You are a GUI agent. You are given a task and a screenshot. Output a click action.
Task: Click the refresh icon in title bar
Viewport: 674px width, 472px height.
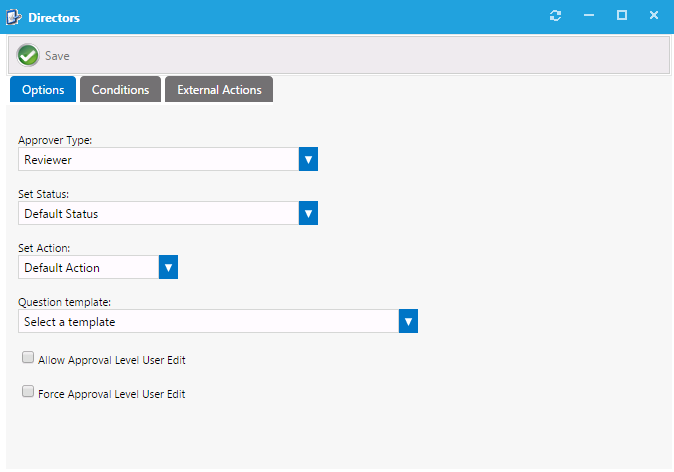tap(556, 17)
